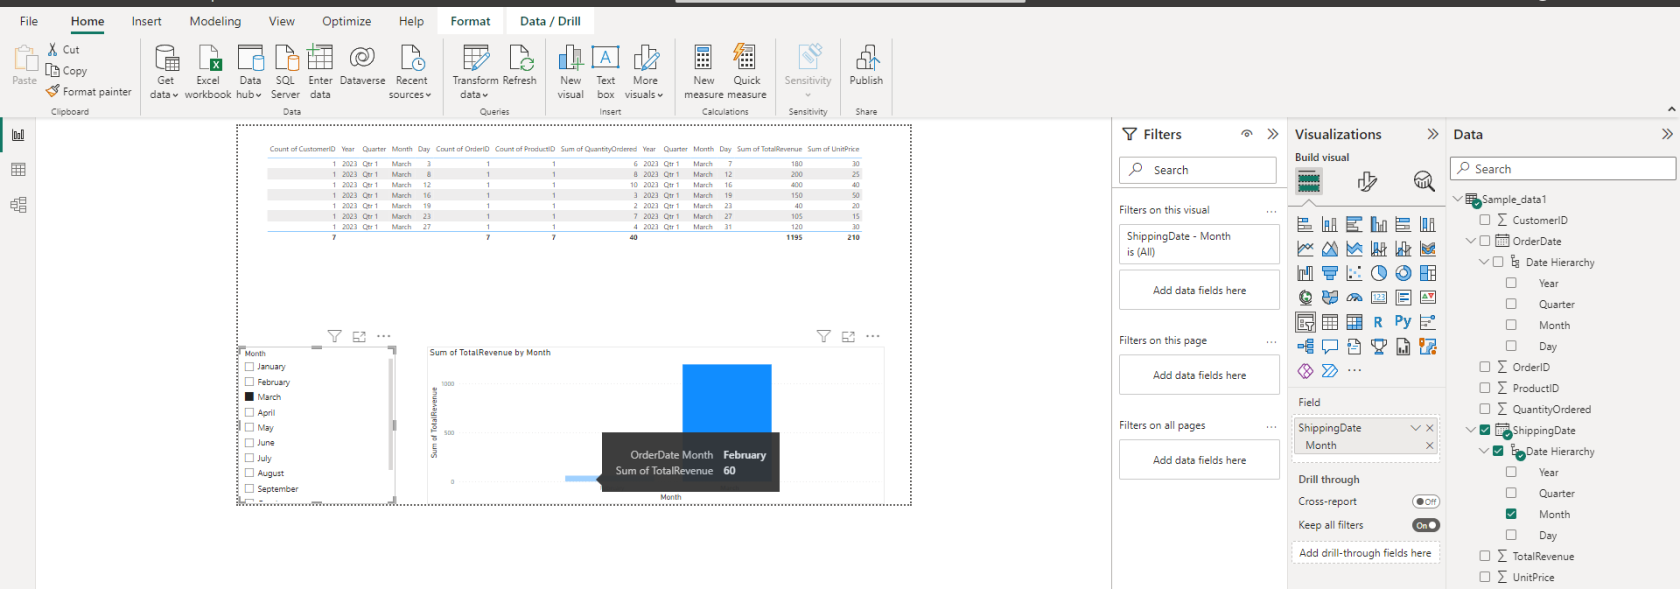This screenshot has height=589, width=1680.
Task: Open focus mode on the bar chart
Action: (x=848, y=337)
